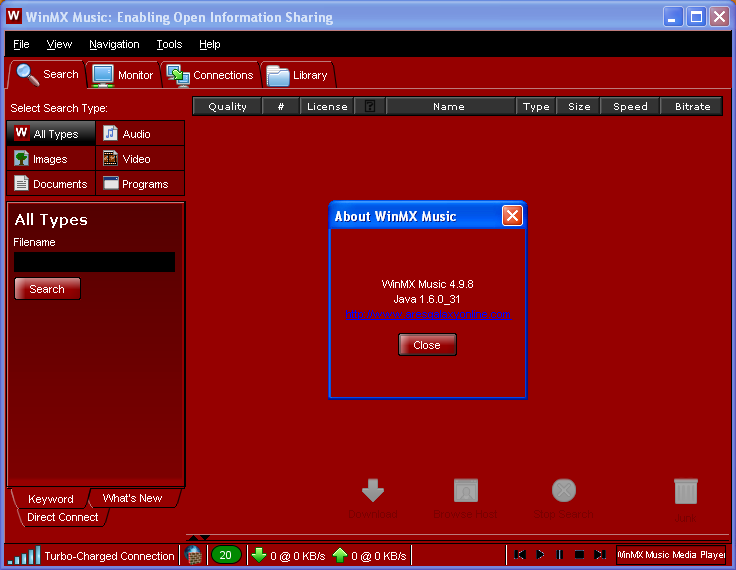Image resolution: width=736 pixels, height=570 pixels.
Task: Open the View menu
Action: coord(59,44)
